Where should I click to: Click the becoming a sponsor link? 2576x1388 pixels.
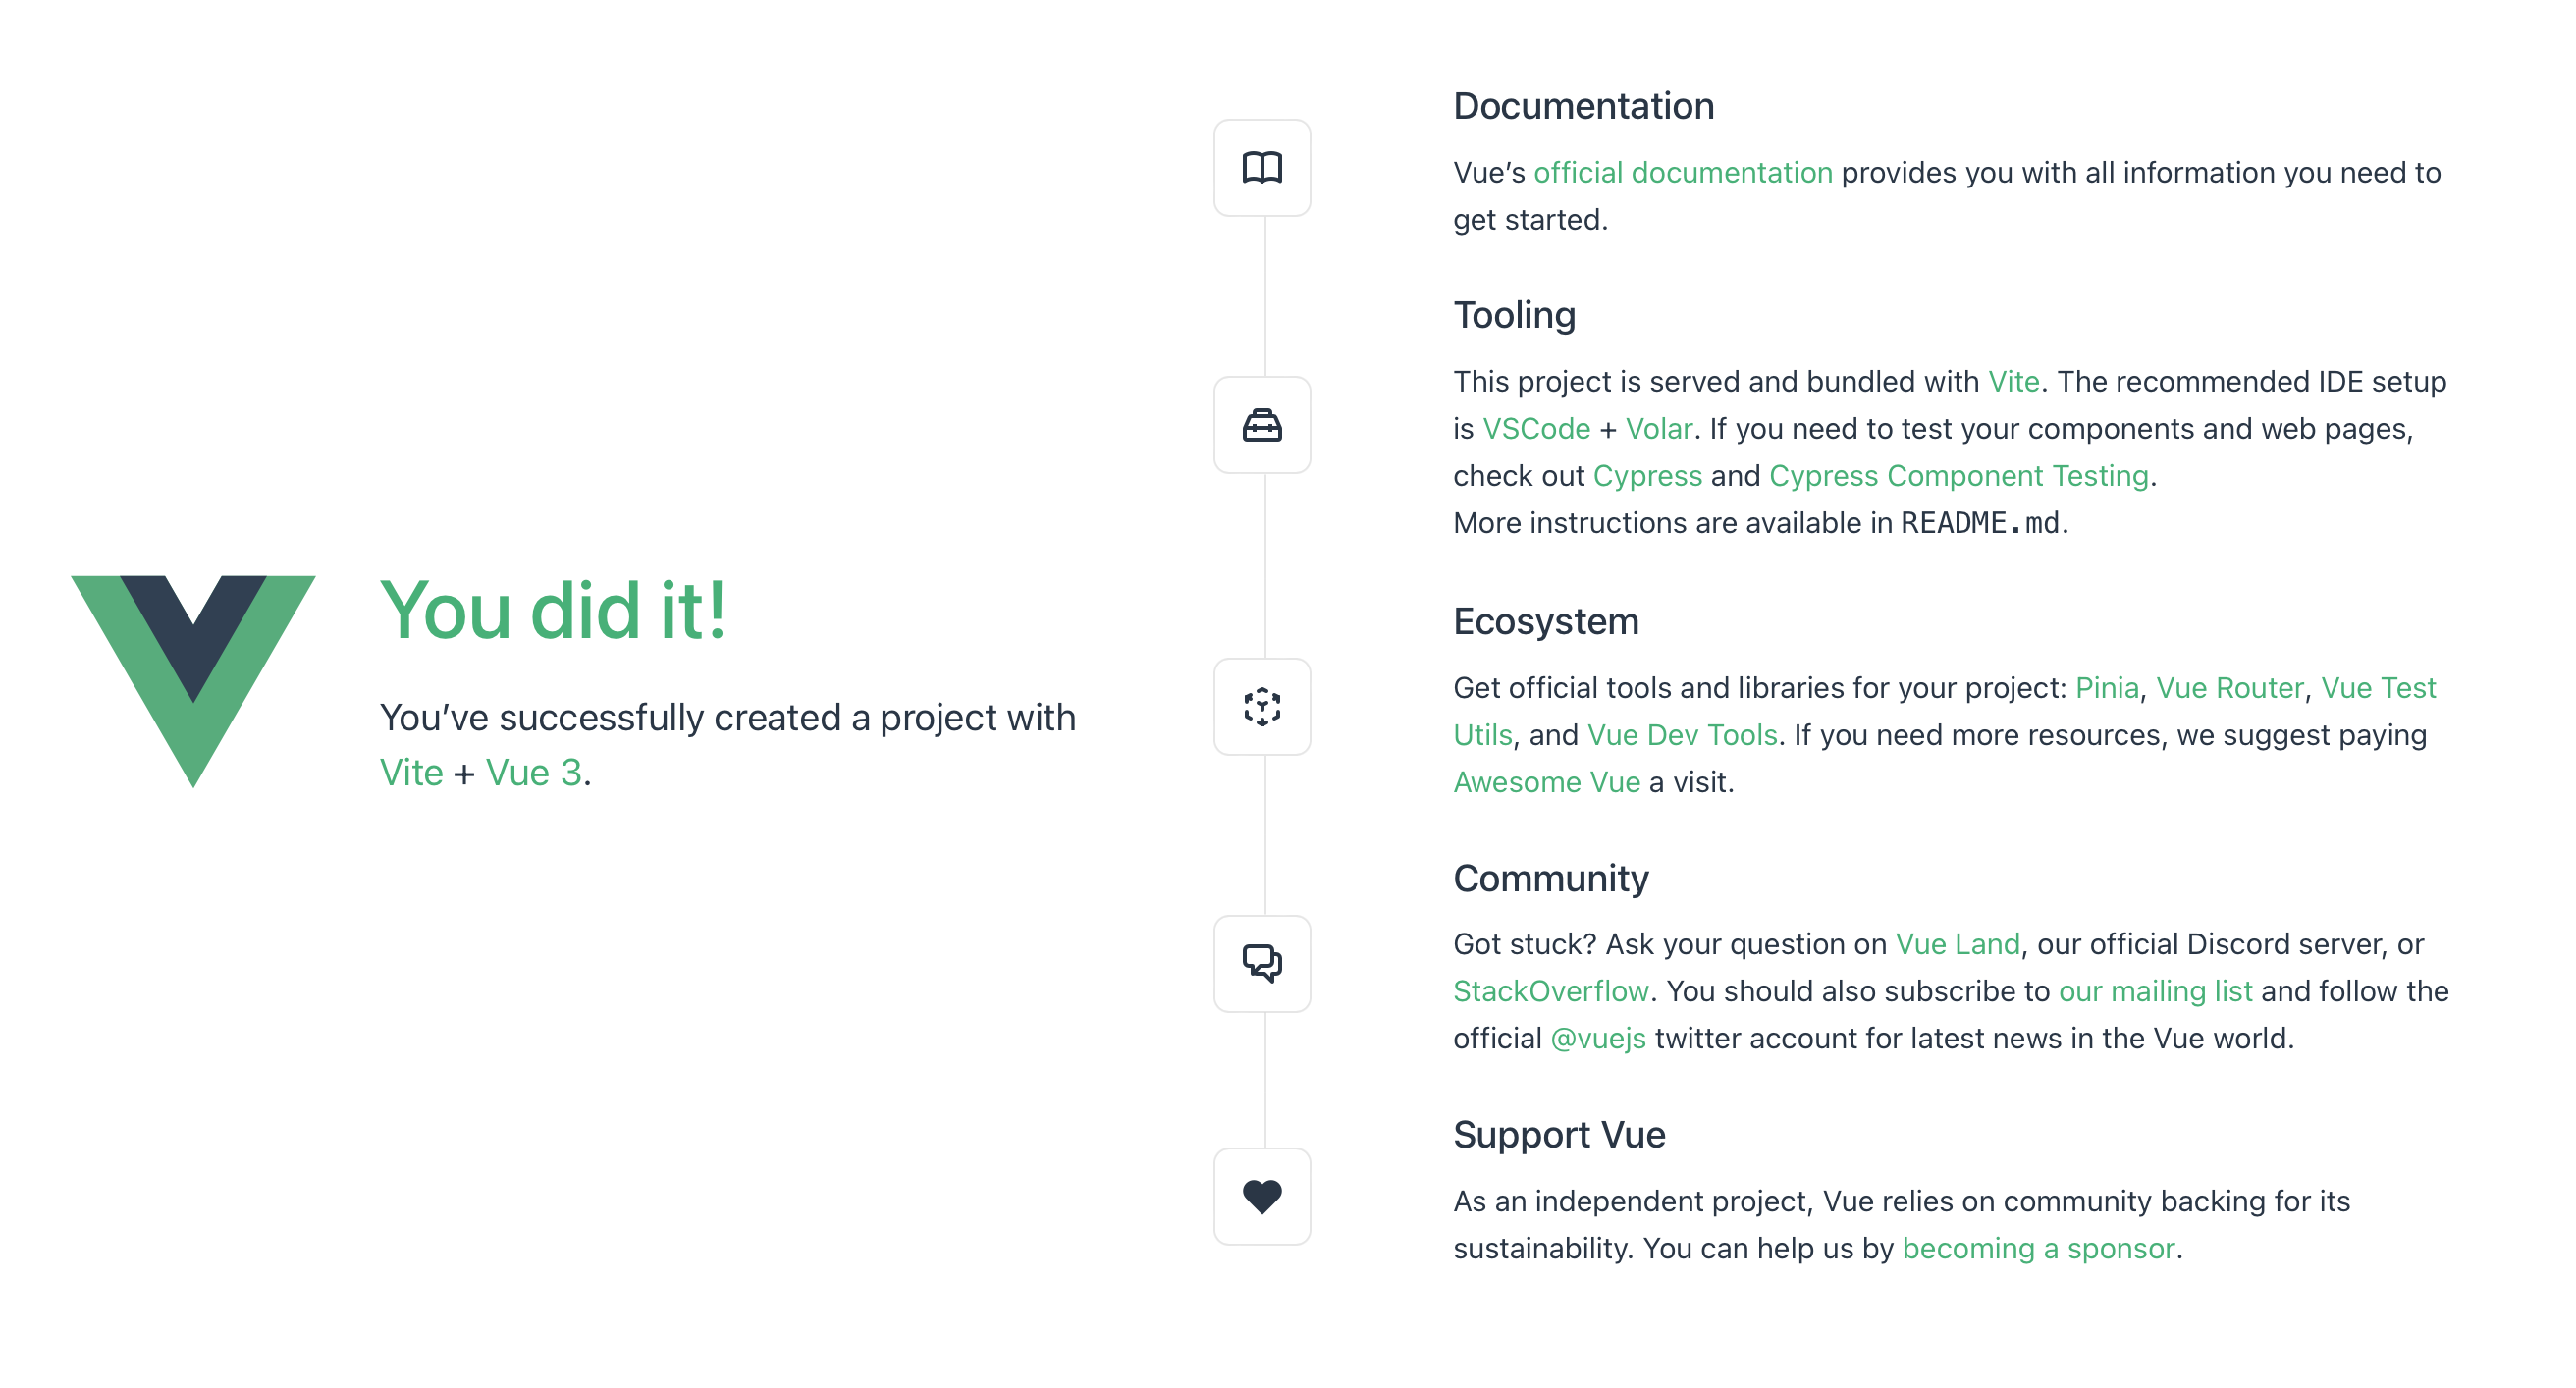coord(2038,1248)
